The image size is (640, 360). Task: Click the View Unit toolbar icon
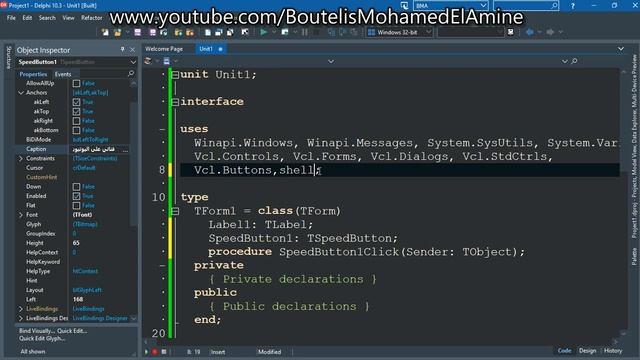[208, 32]
